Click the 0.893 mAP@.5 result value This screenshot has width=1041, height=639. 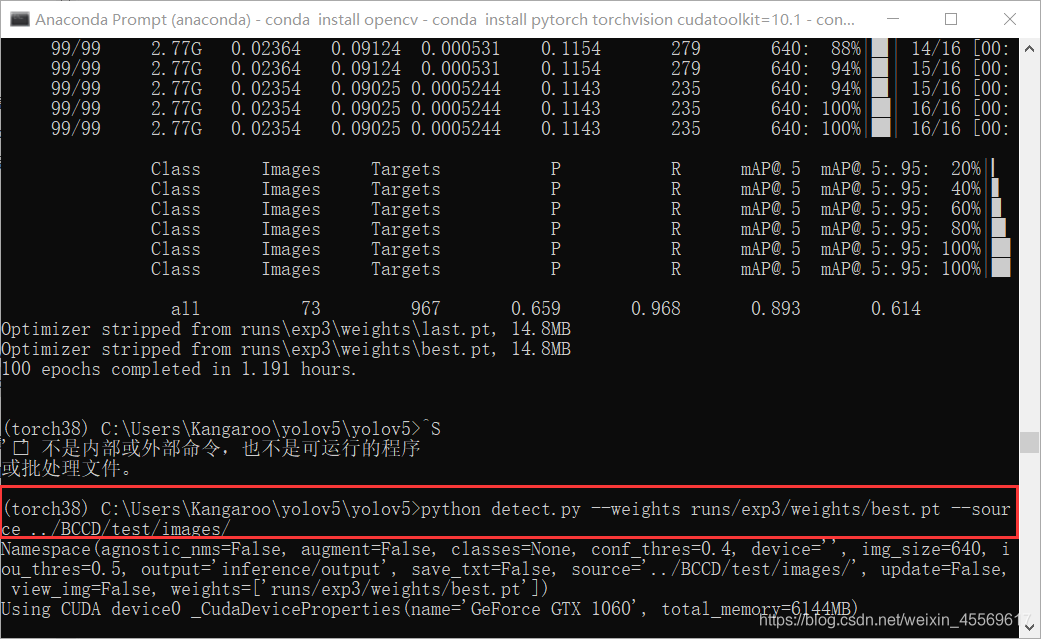click(775, 309)
